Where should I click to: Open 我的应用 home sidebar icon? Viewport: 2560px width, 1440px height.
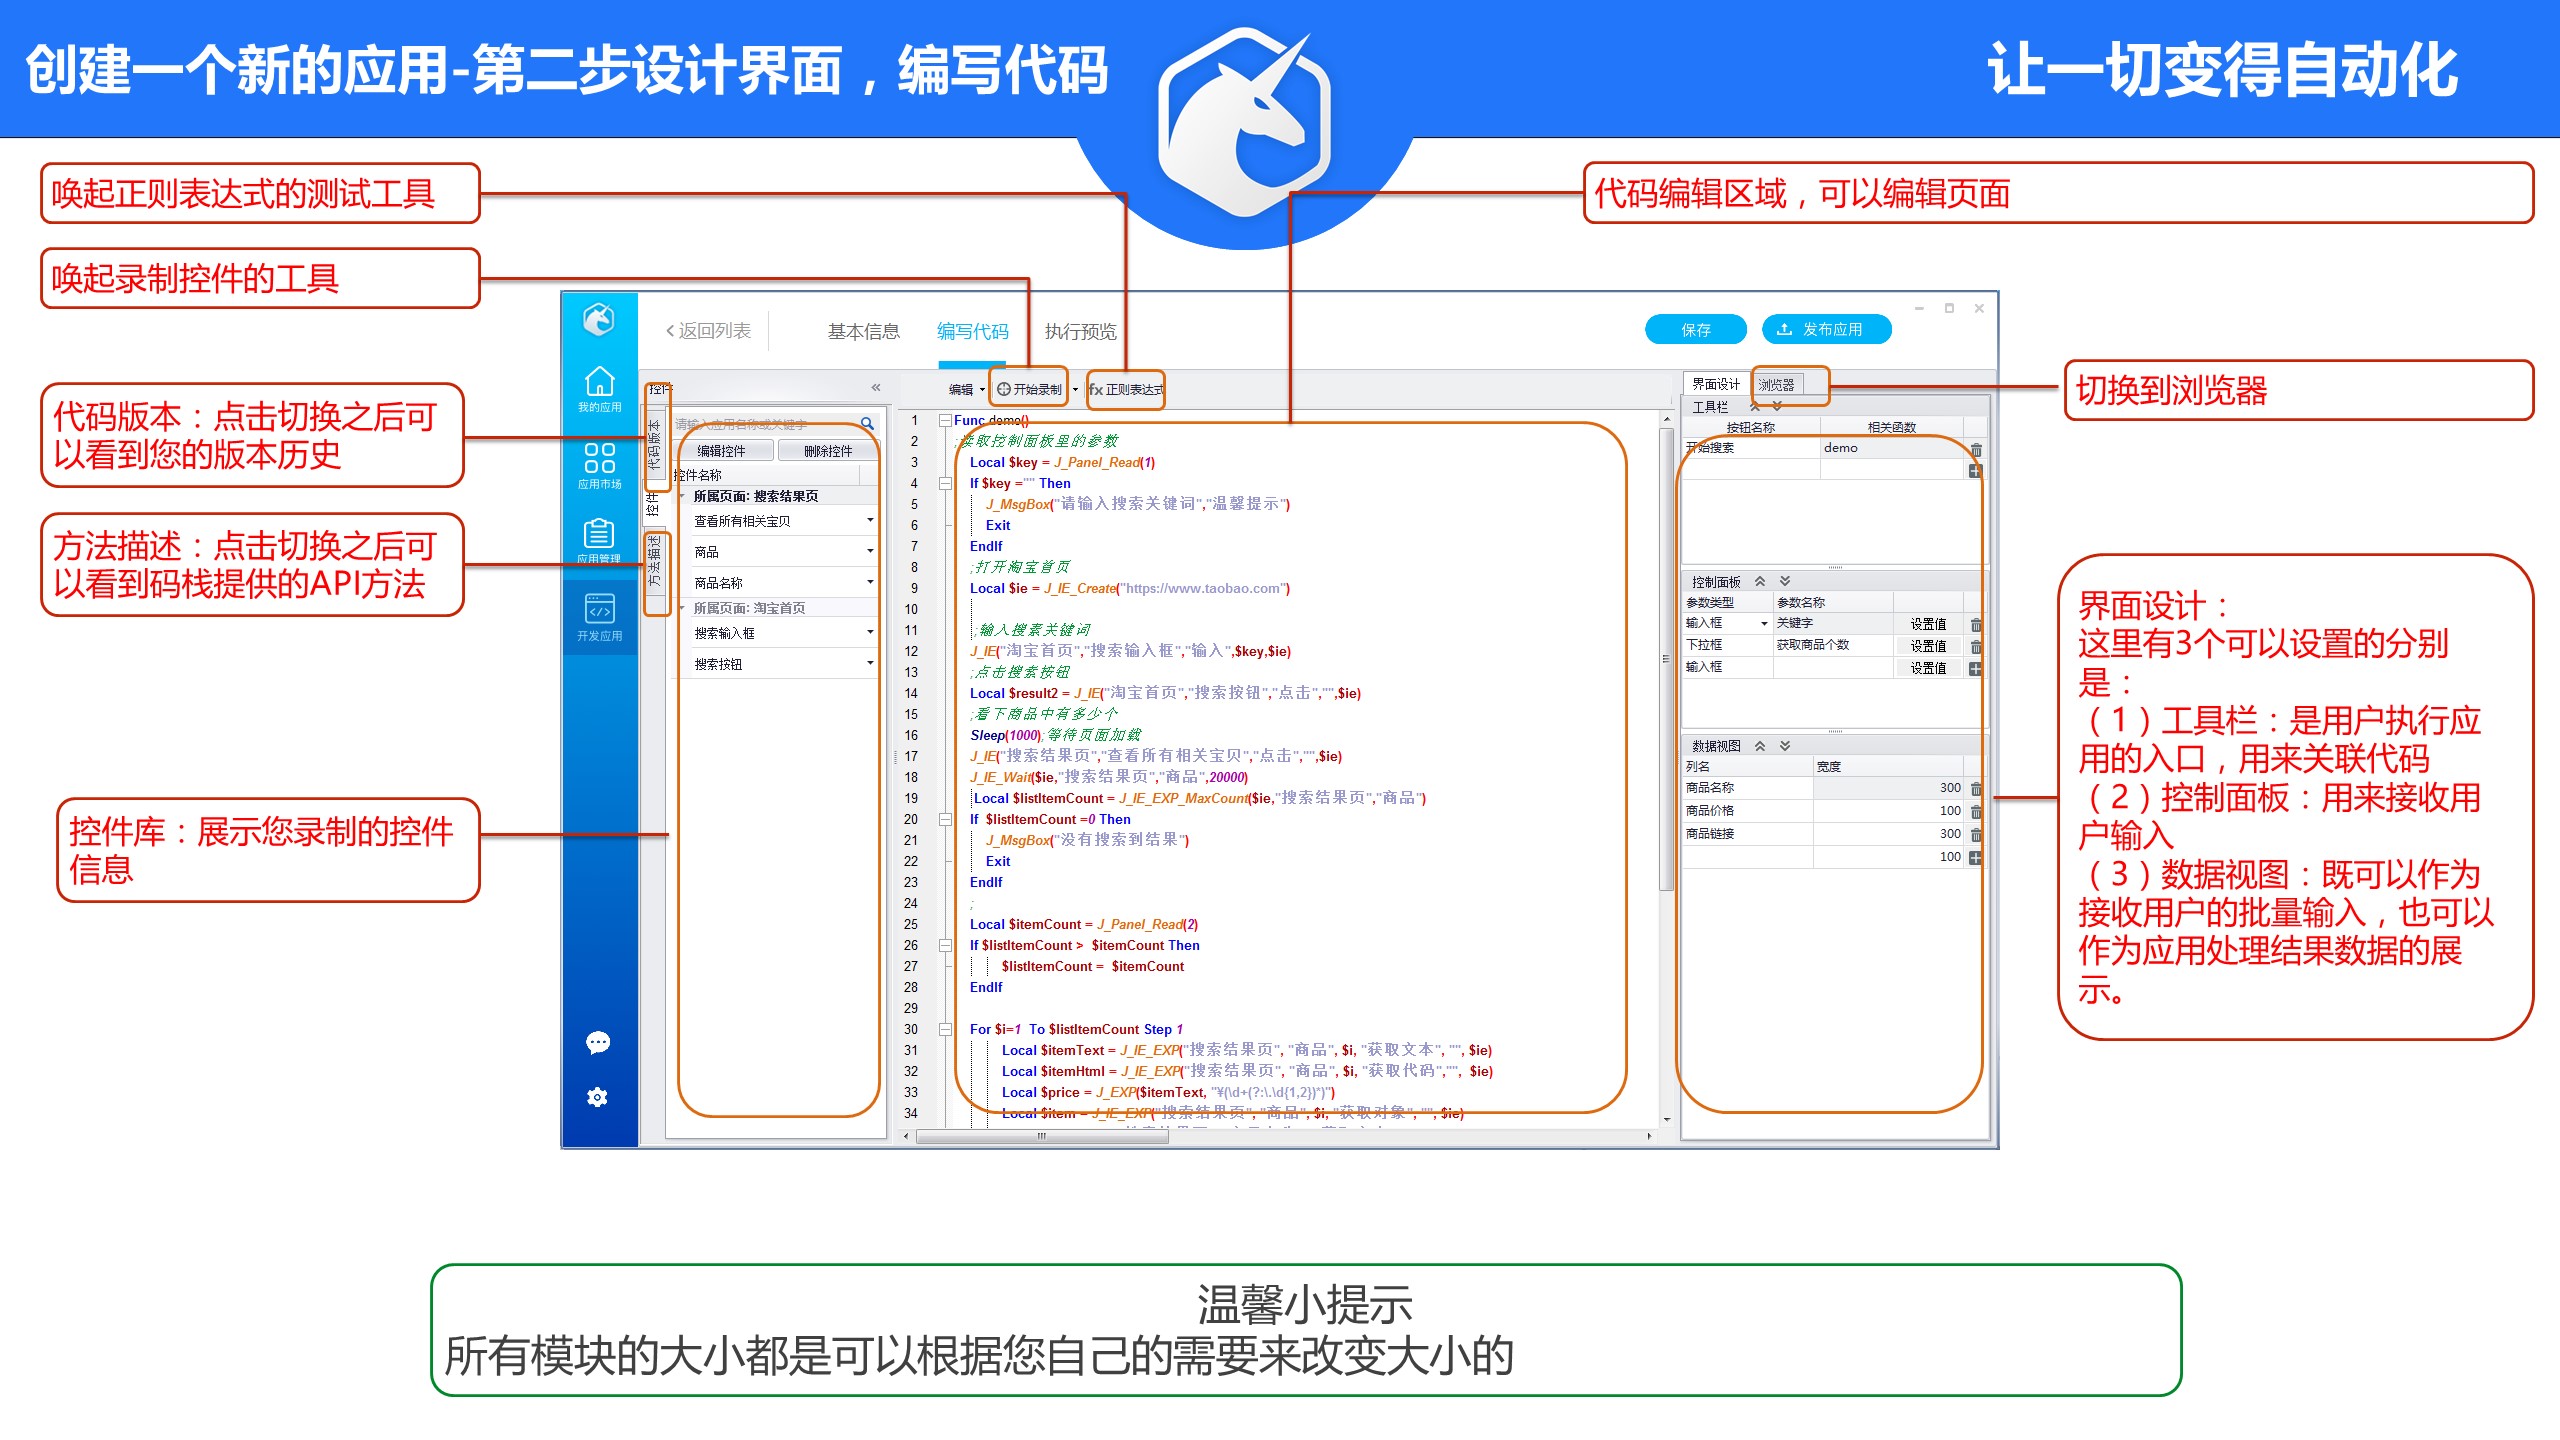tap(599, 383)
